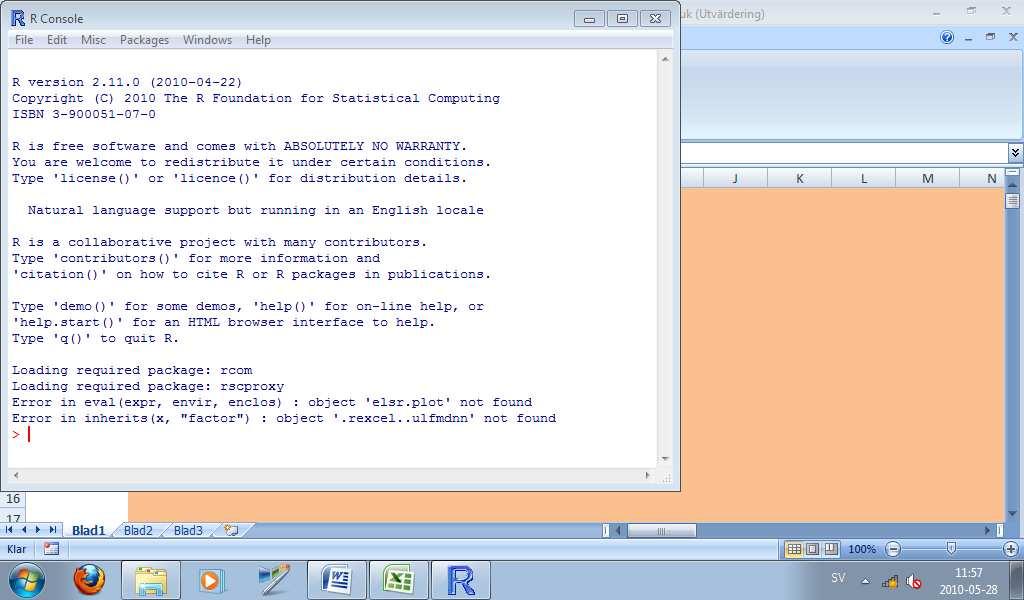
Task: Close the R Console window
Action: click(x=655, y=19)
